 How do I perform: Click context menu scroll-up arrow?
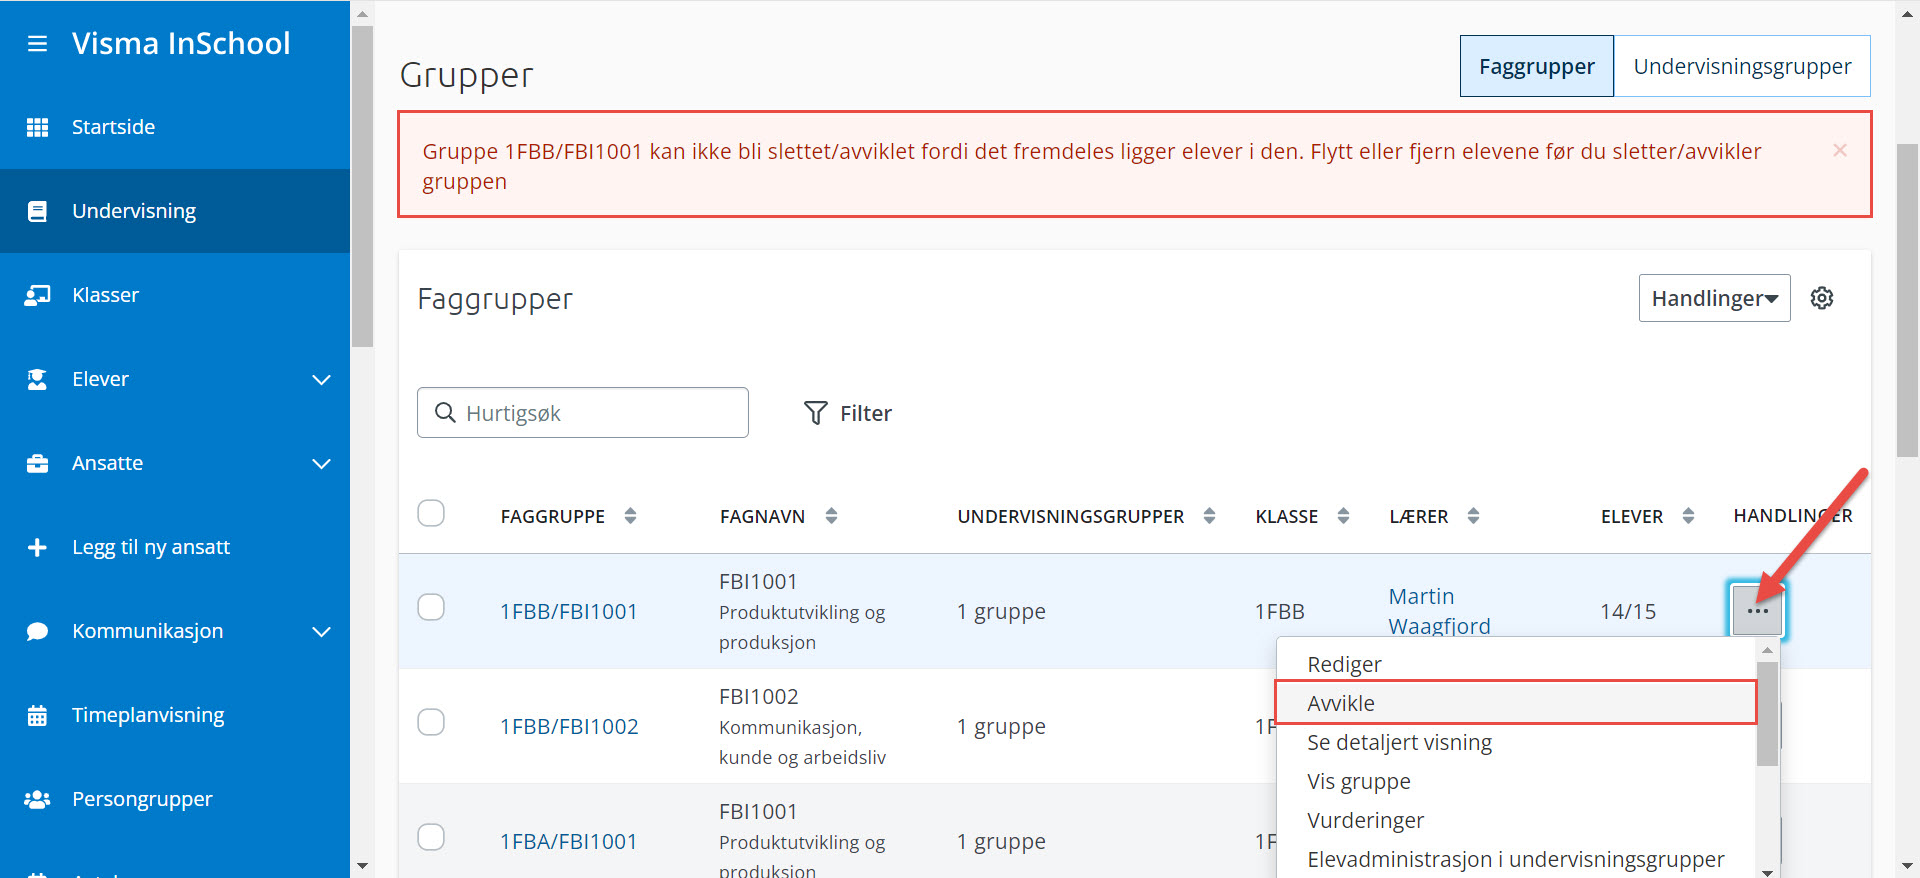coord(1767,650)
